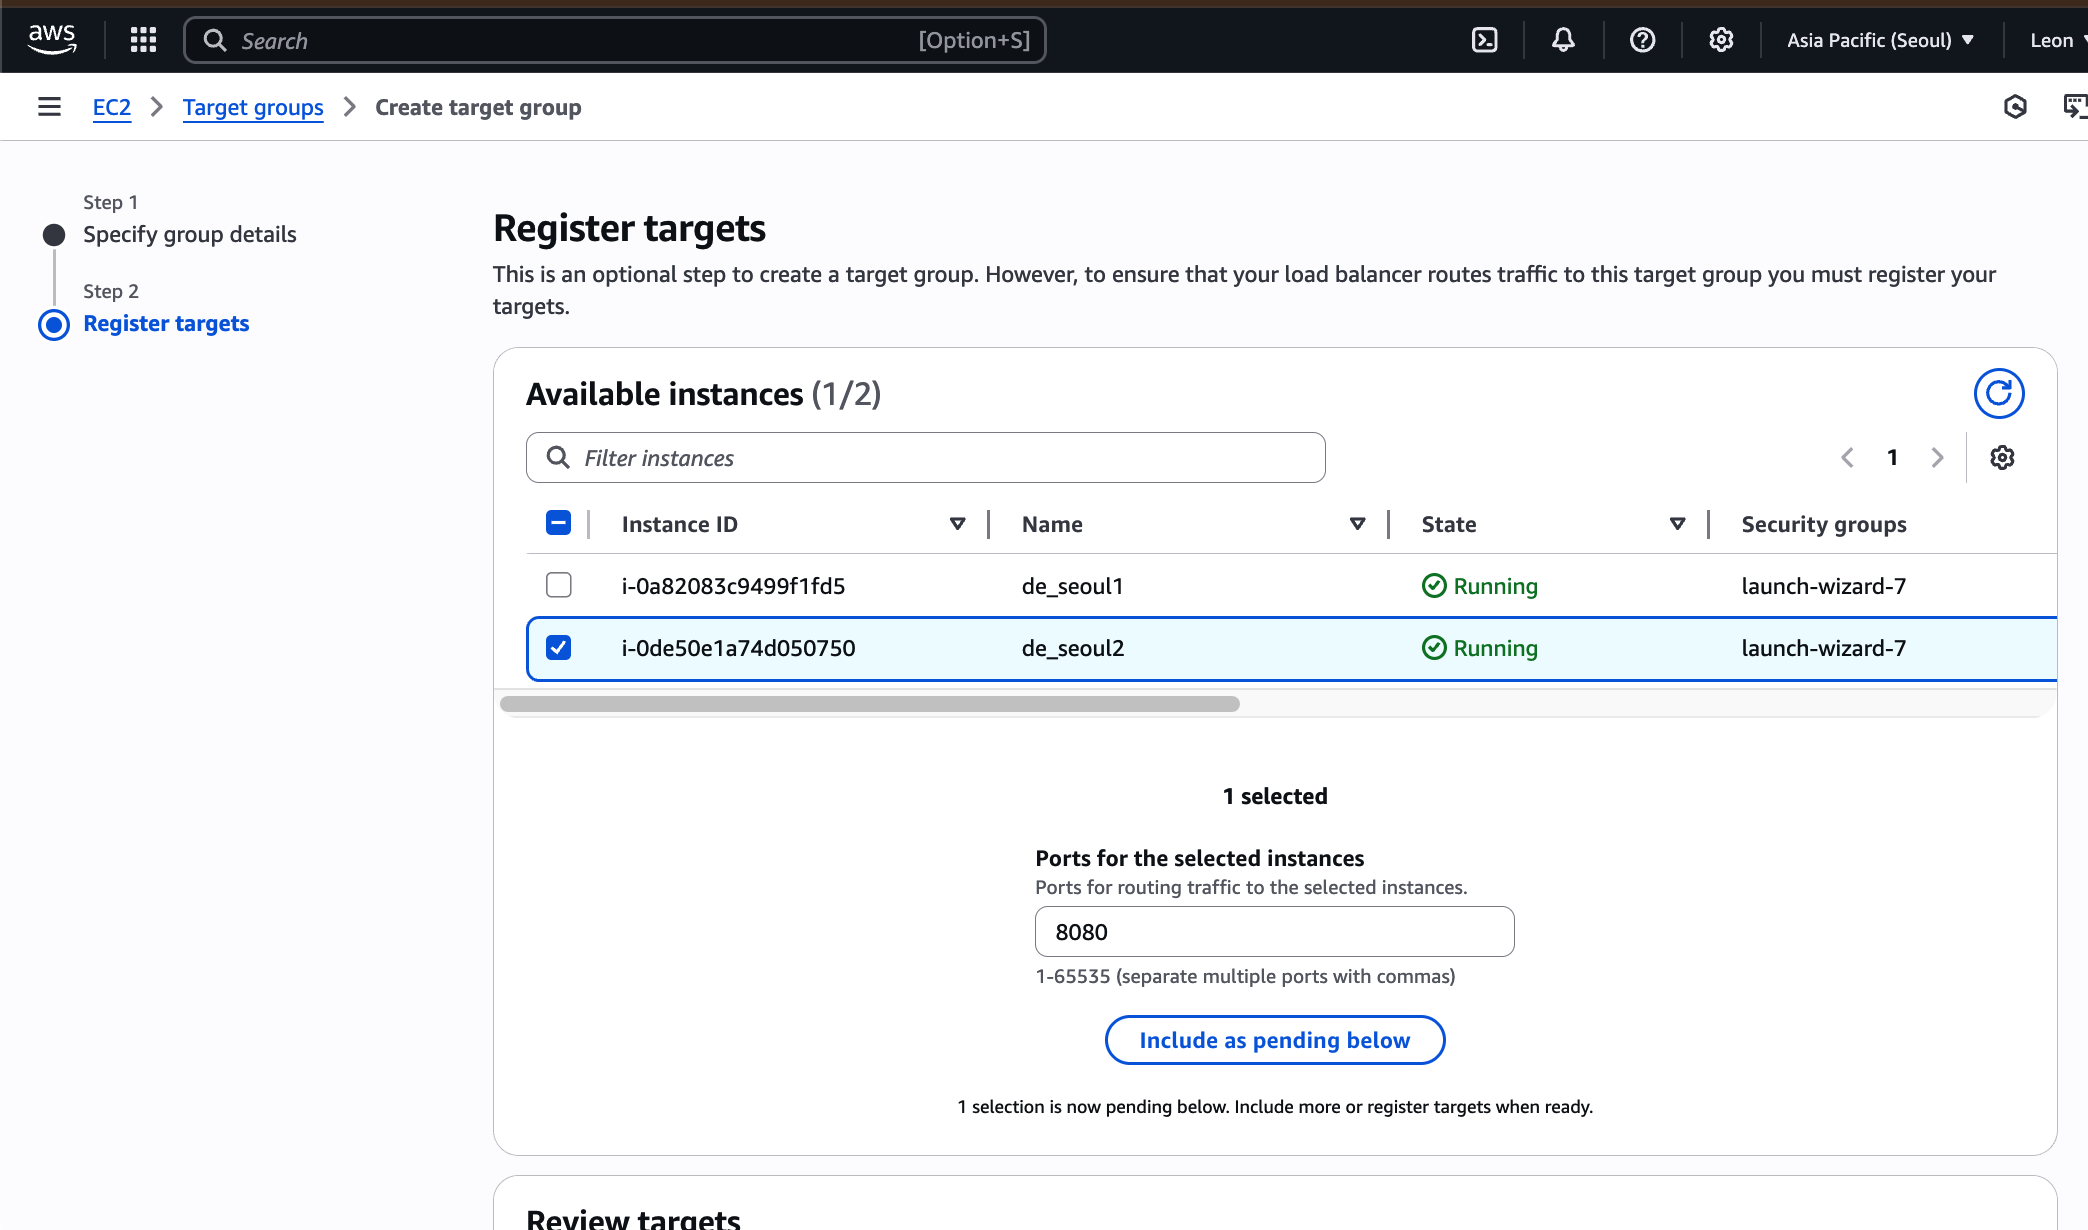The width and height of the screenshot is (2088, 1230).
Task: Uncheck the de_seoul2 instance checkbox
Action: tap(559, 648)
